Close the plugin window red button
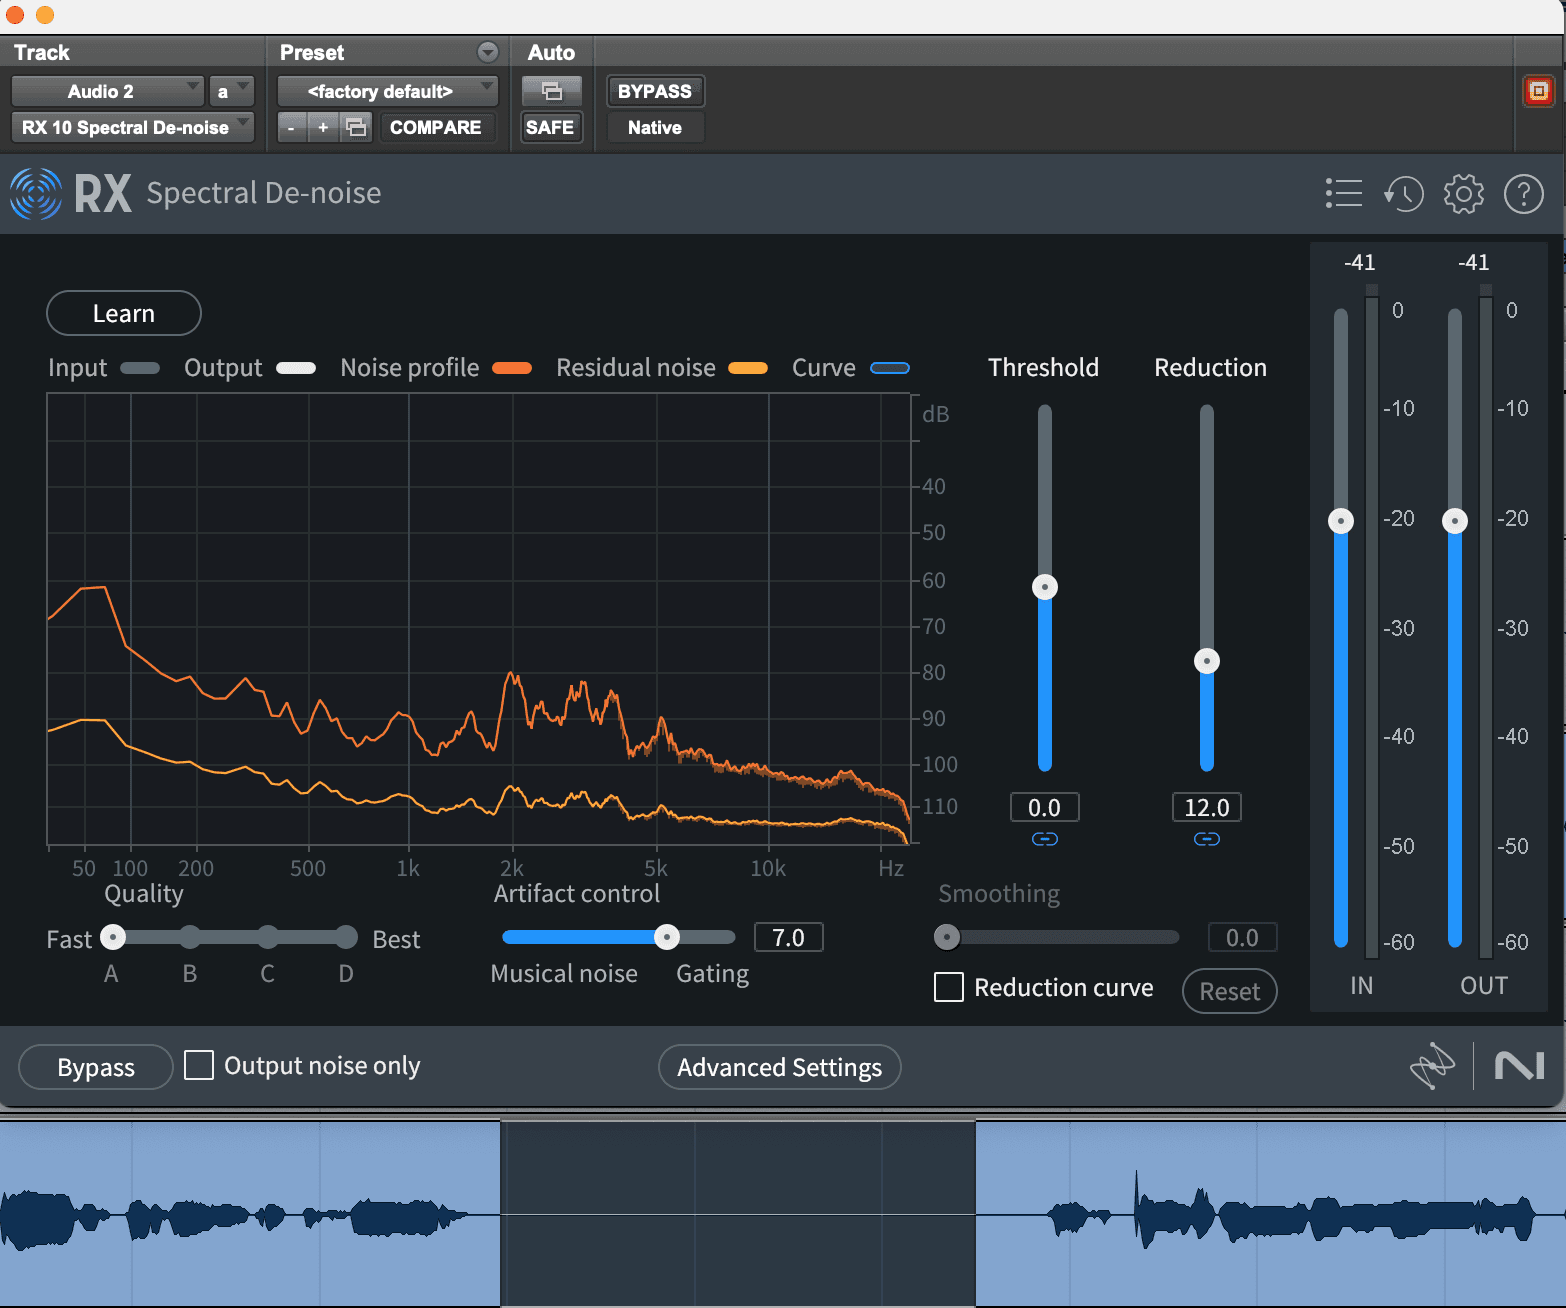This screenshot has width=1566, height=1308. click(x=14, y=14)
